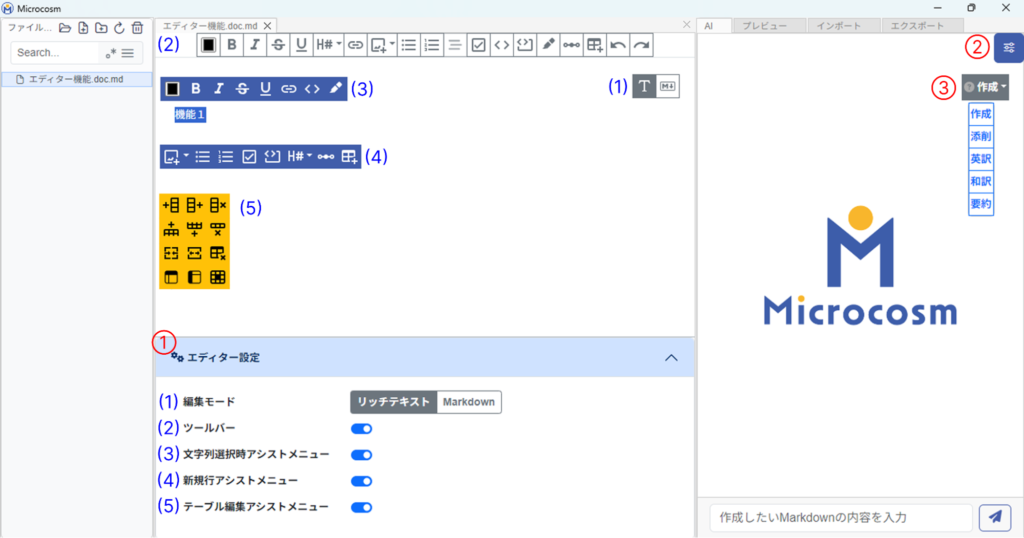Apply strikethrough from the top white toolbar

[x=278, y=45]
